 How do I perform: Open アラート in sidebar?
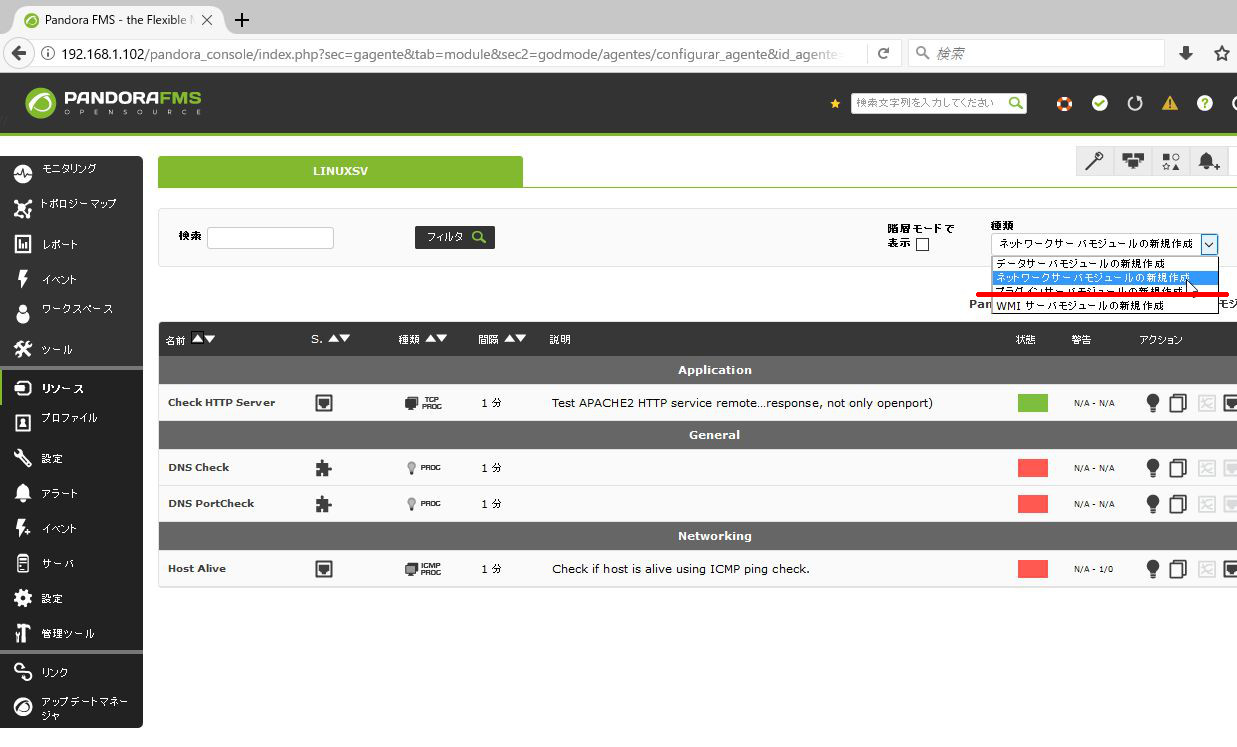[x=71, y=493]
